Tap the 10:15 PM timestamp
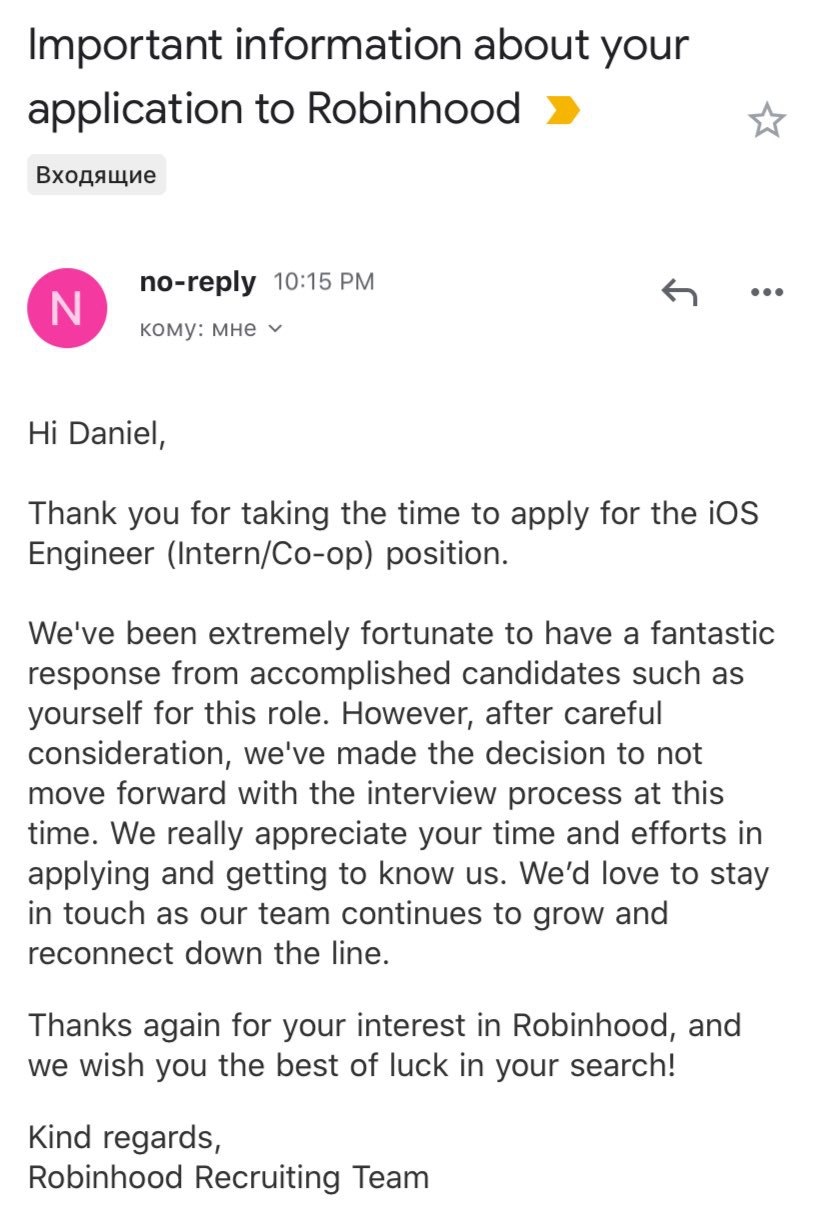This screenshot has width=823, height=1221. point(324,283)
